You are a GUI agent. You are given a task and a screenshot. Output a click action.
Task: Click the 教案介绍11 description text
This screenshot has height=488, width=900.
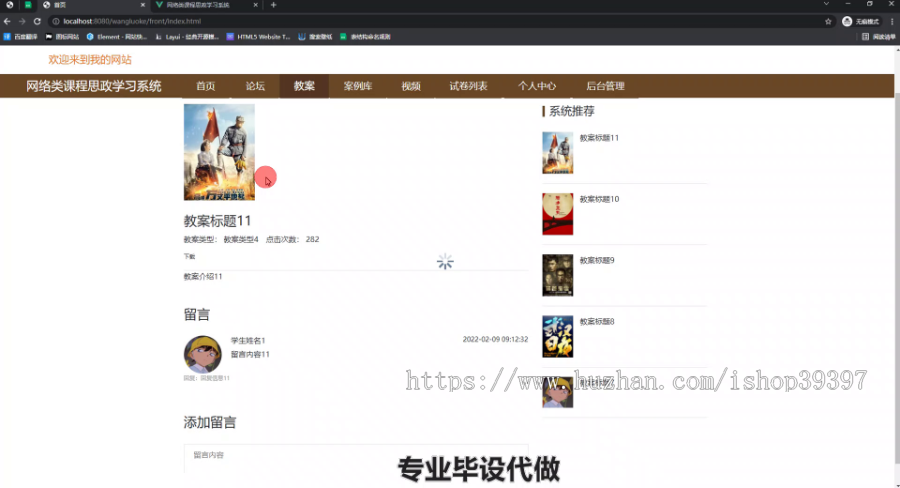click(x=203, y=276)
